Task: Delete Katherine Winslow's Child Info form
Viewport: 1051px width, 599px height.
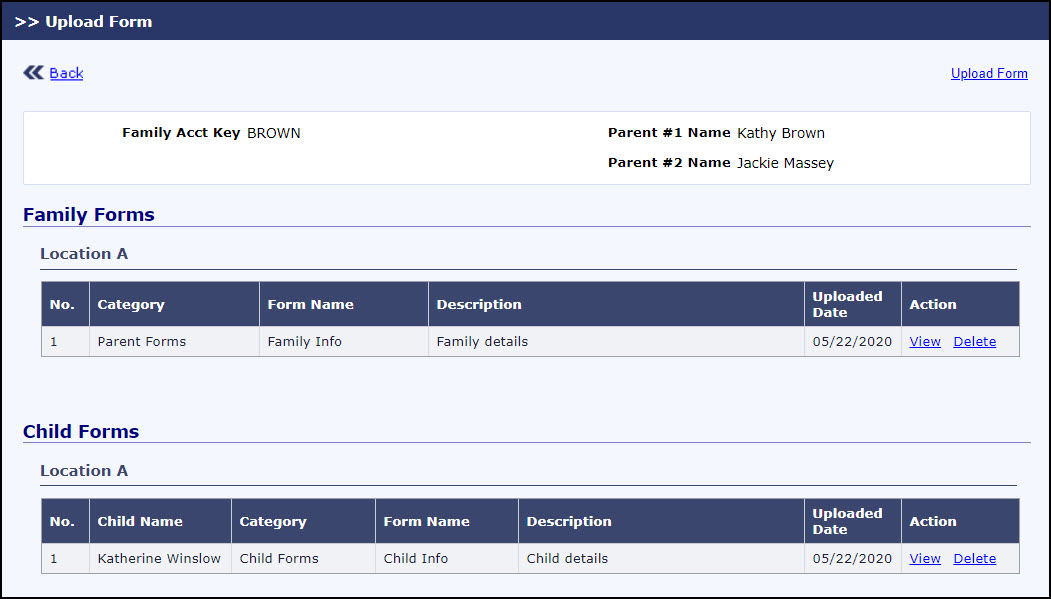Action: [x=974, y=559]
